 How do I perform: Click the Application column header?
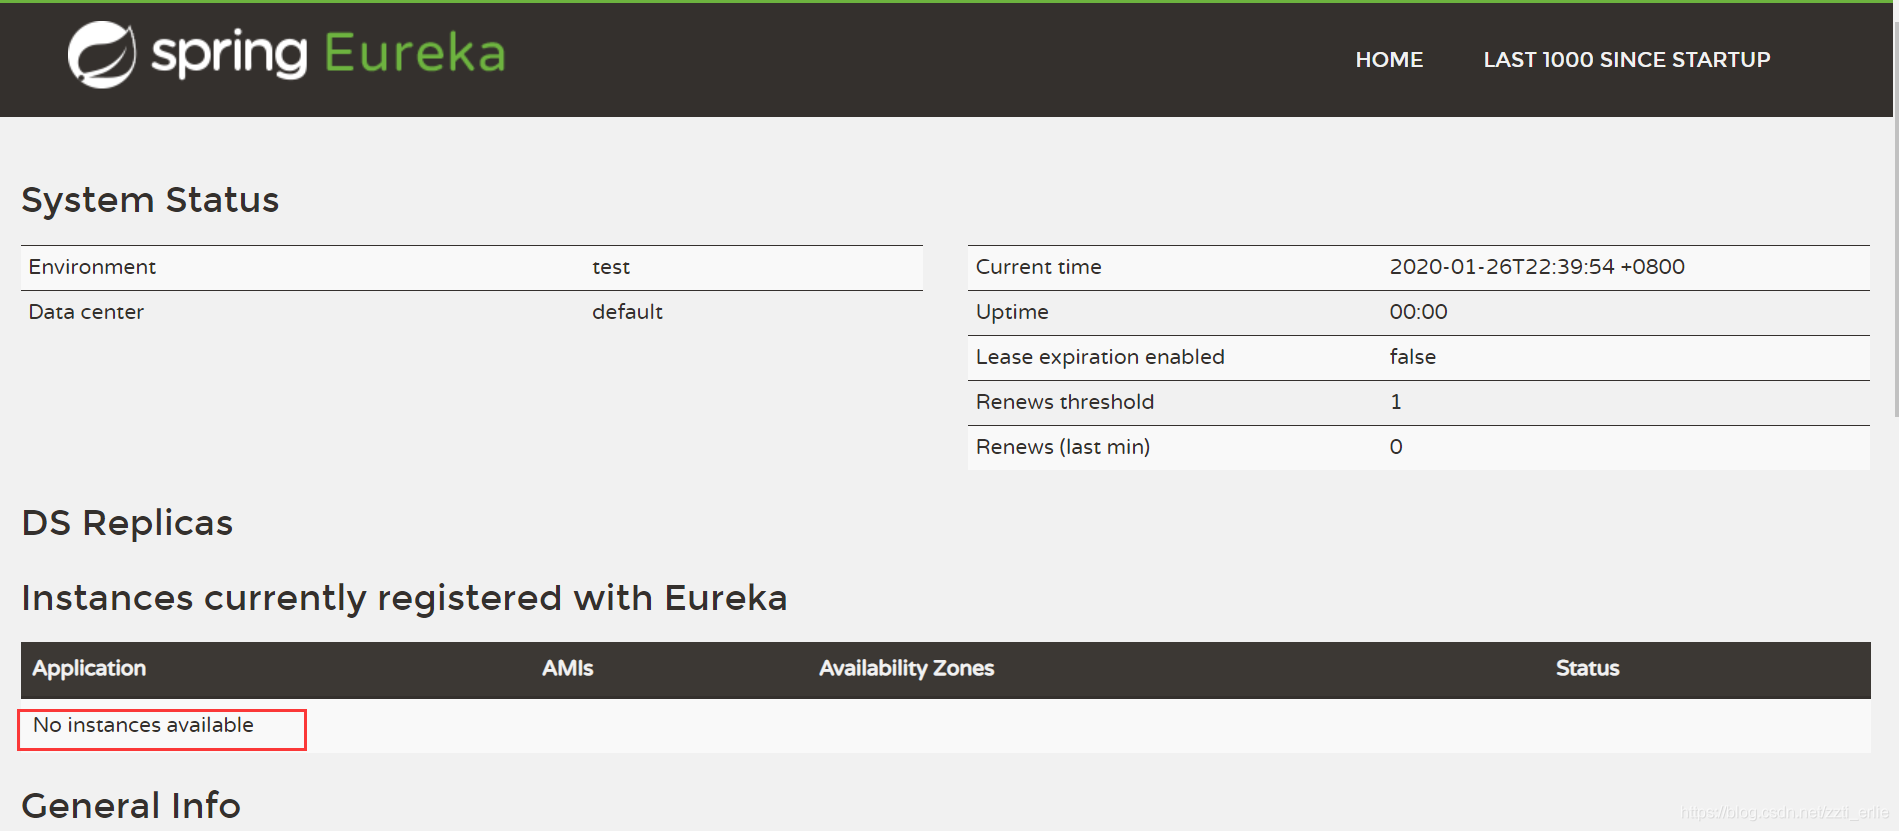89,668
